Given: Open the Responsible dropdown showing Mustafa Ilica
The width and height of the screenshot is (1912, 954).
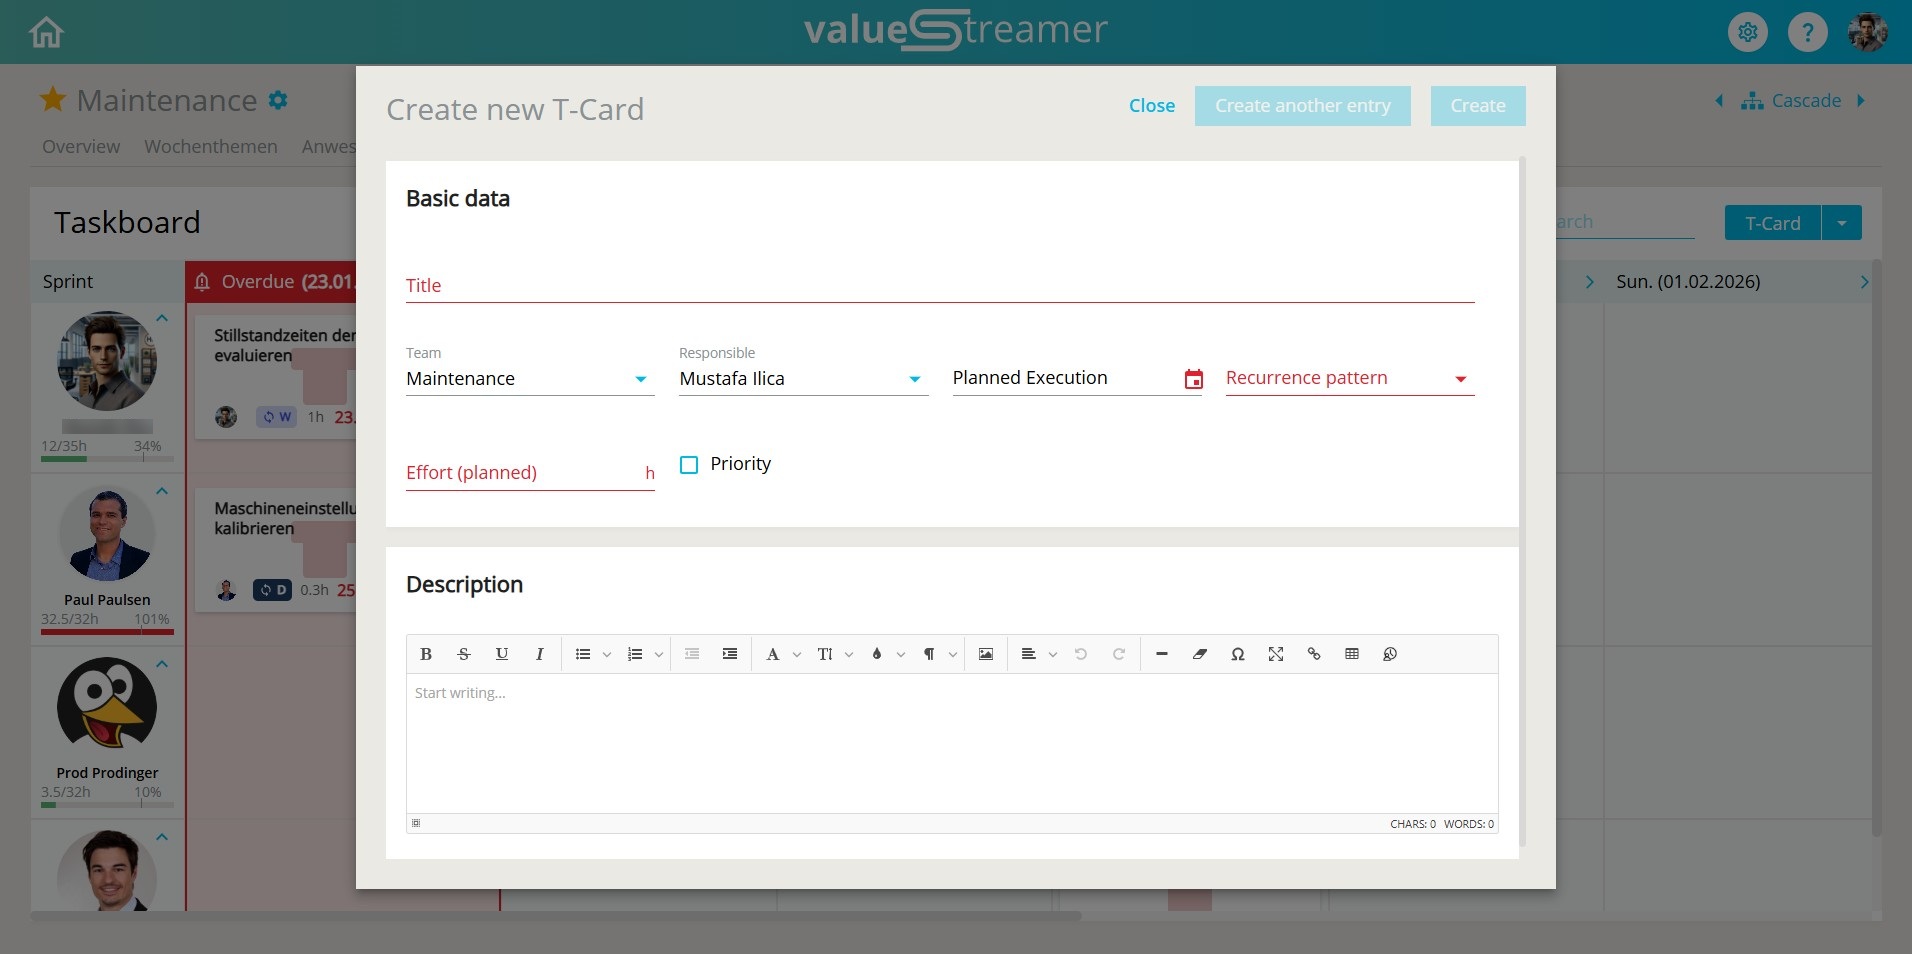Looking at the screenshot, I should [x=802, y=379].
